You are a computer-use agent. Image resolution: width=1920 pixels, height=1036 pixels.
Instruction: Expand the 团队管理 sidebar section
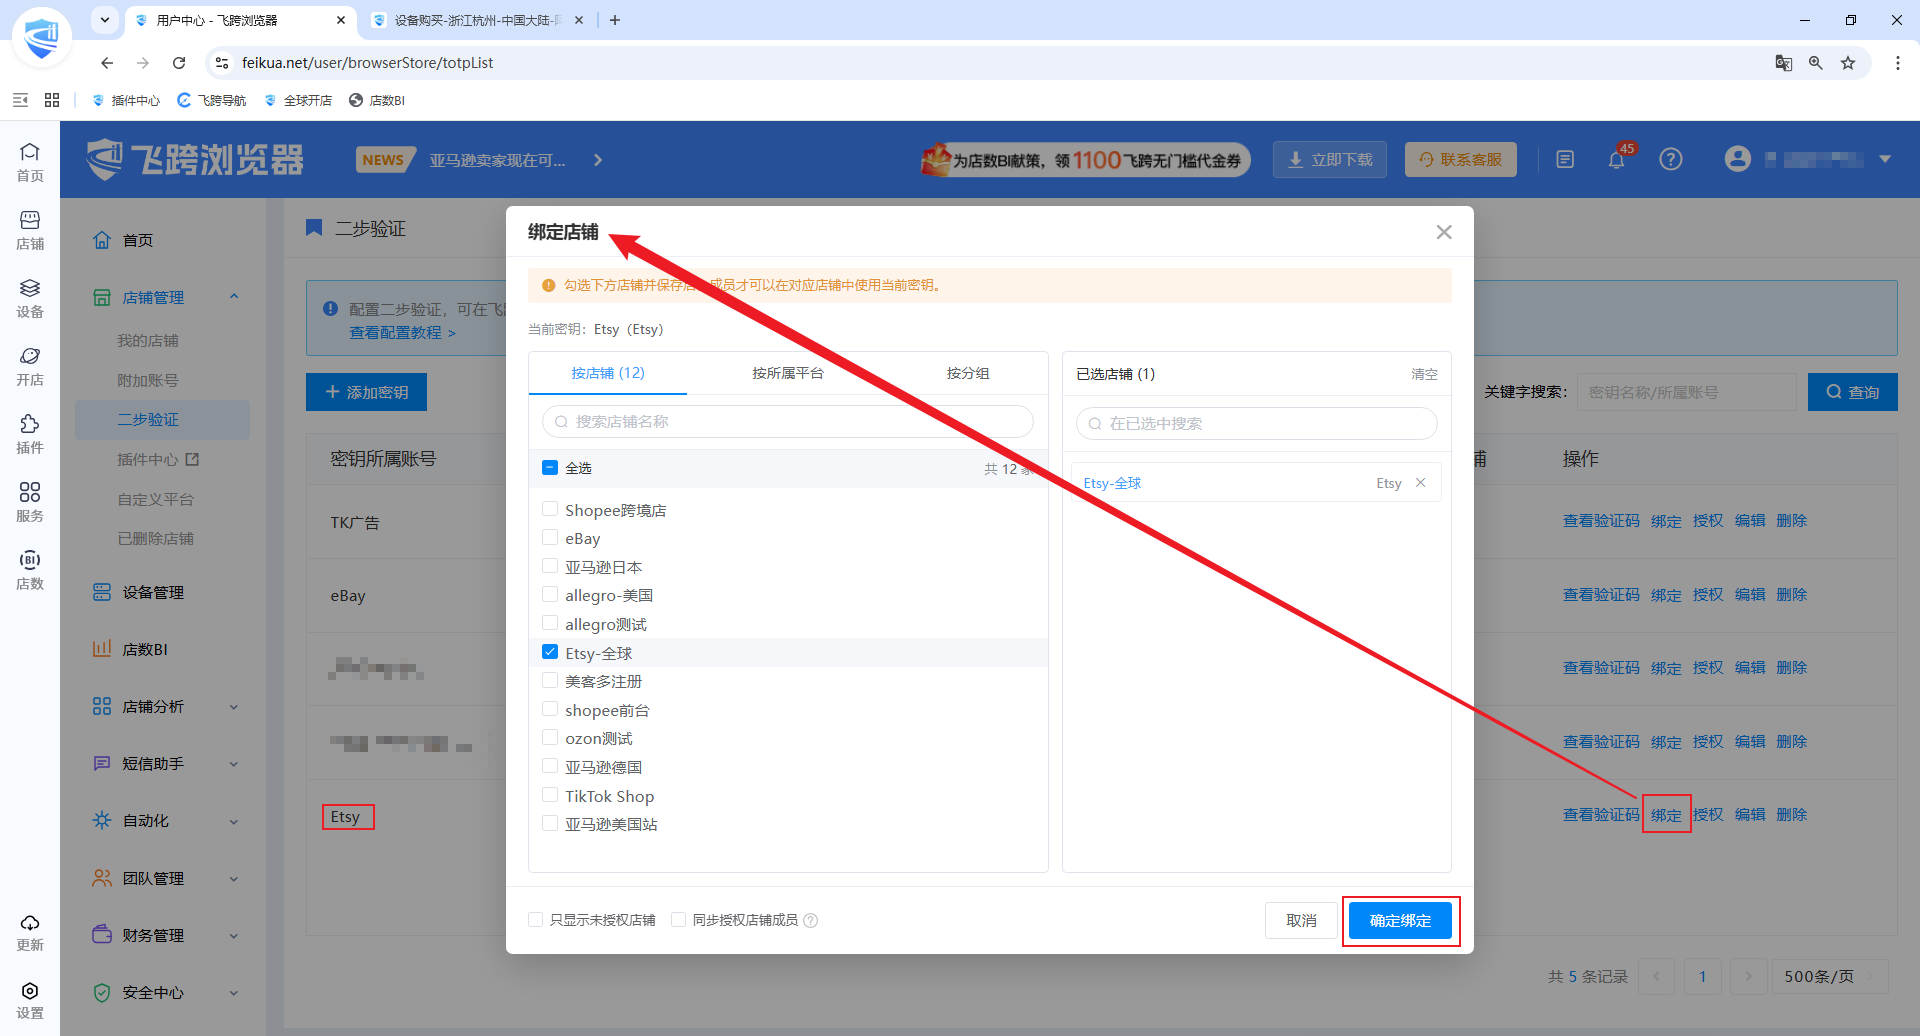pos(234,879)
